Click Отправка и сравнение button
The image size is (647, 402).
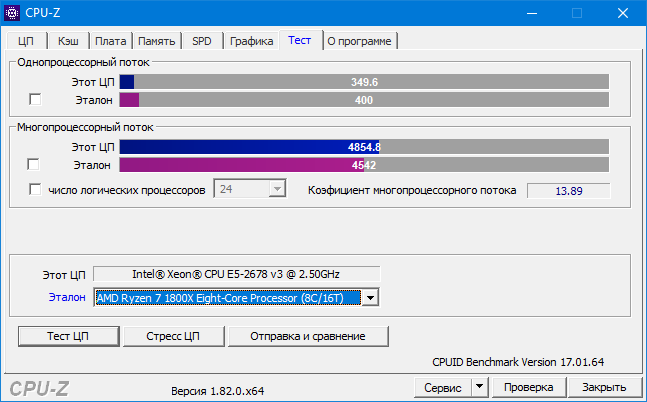tap(308, 336)
